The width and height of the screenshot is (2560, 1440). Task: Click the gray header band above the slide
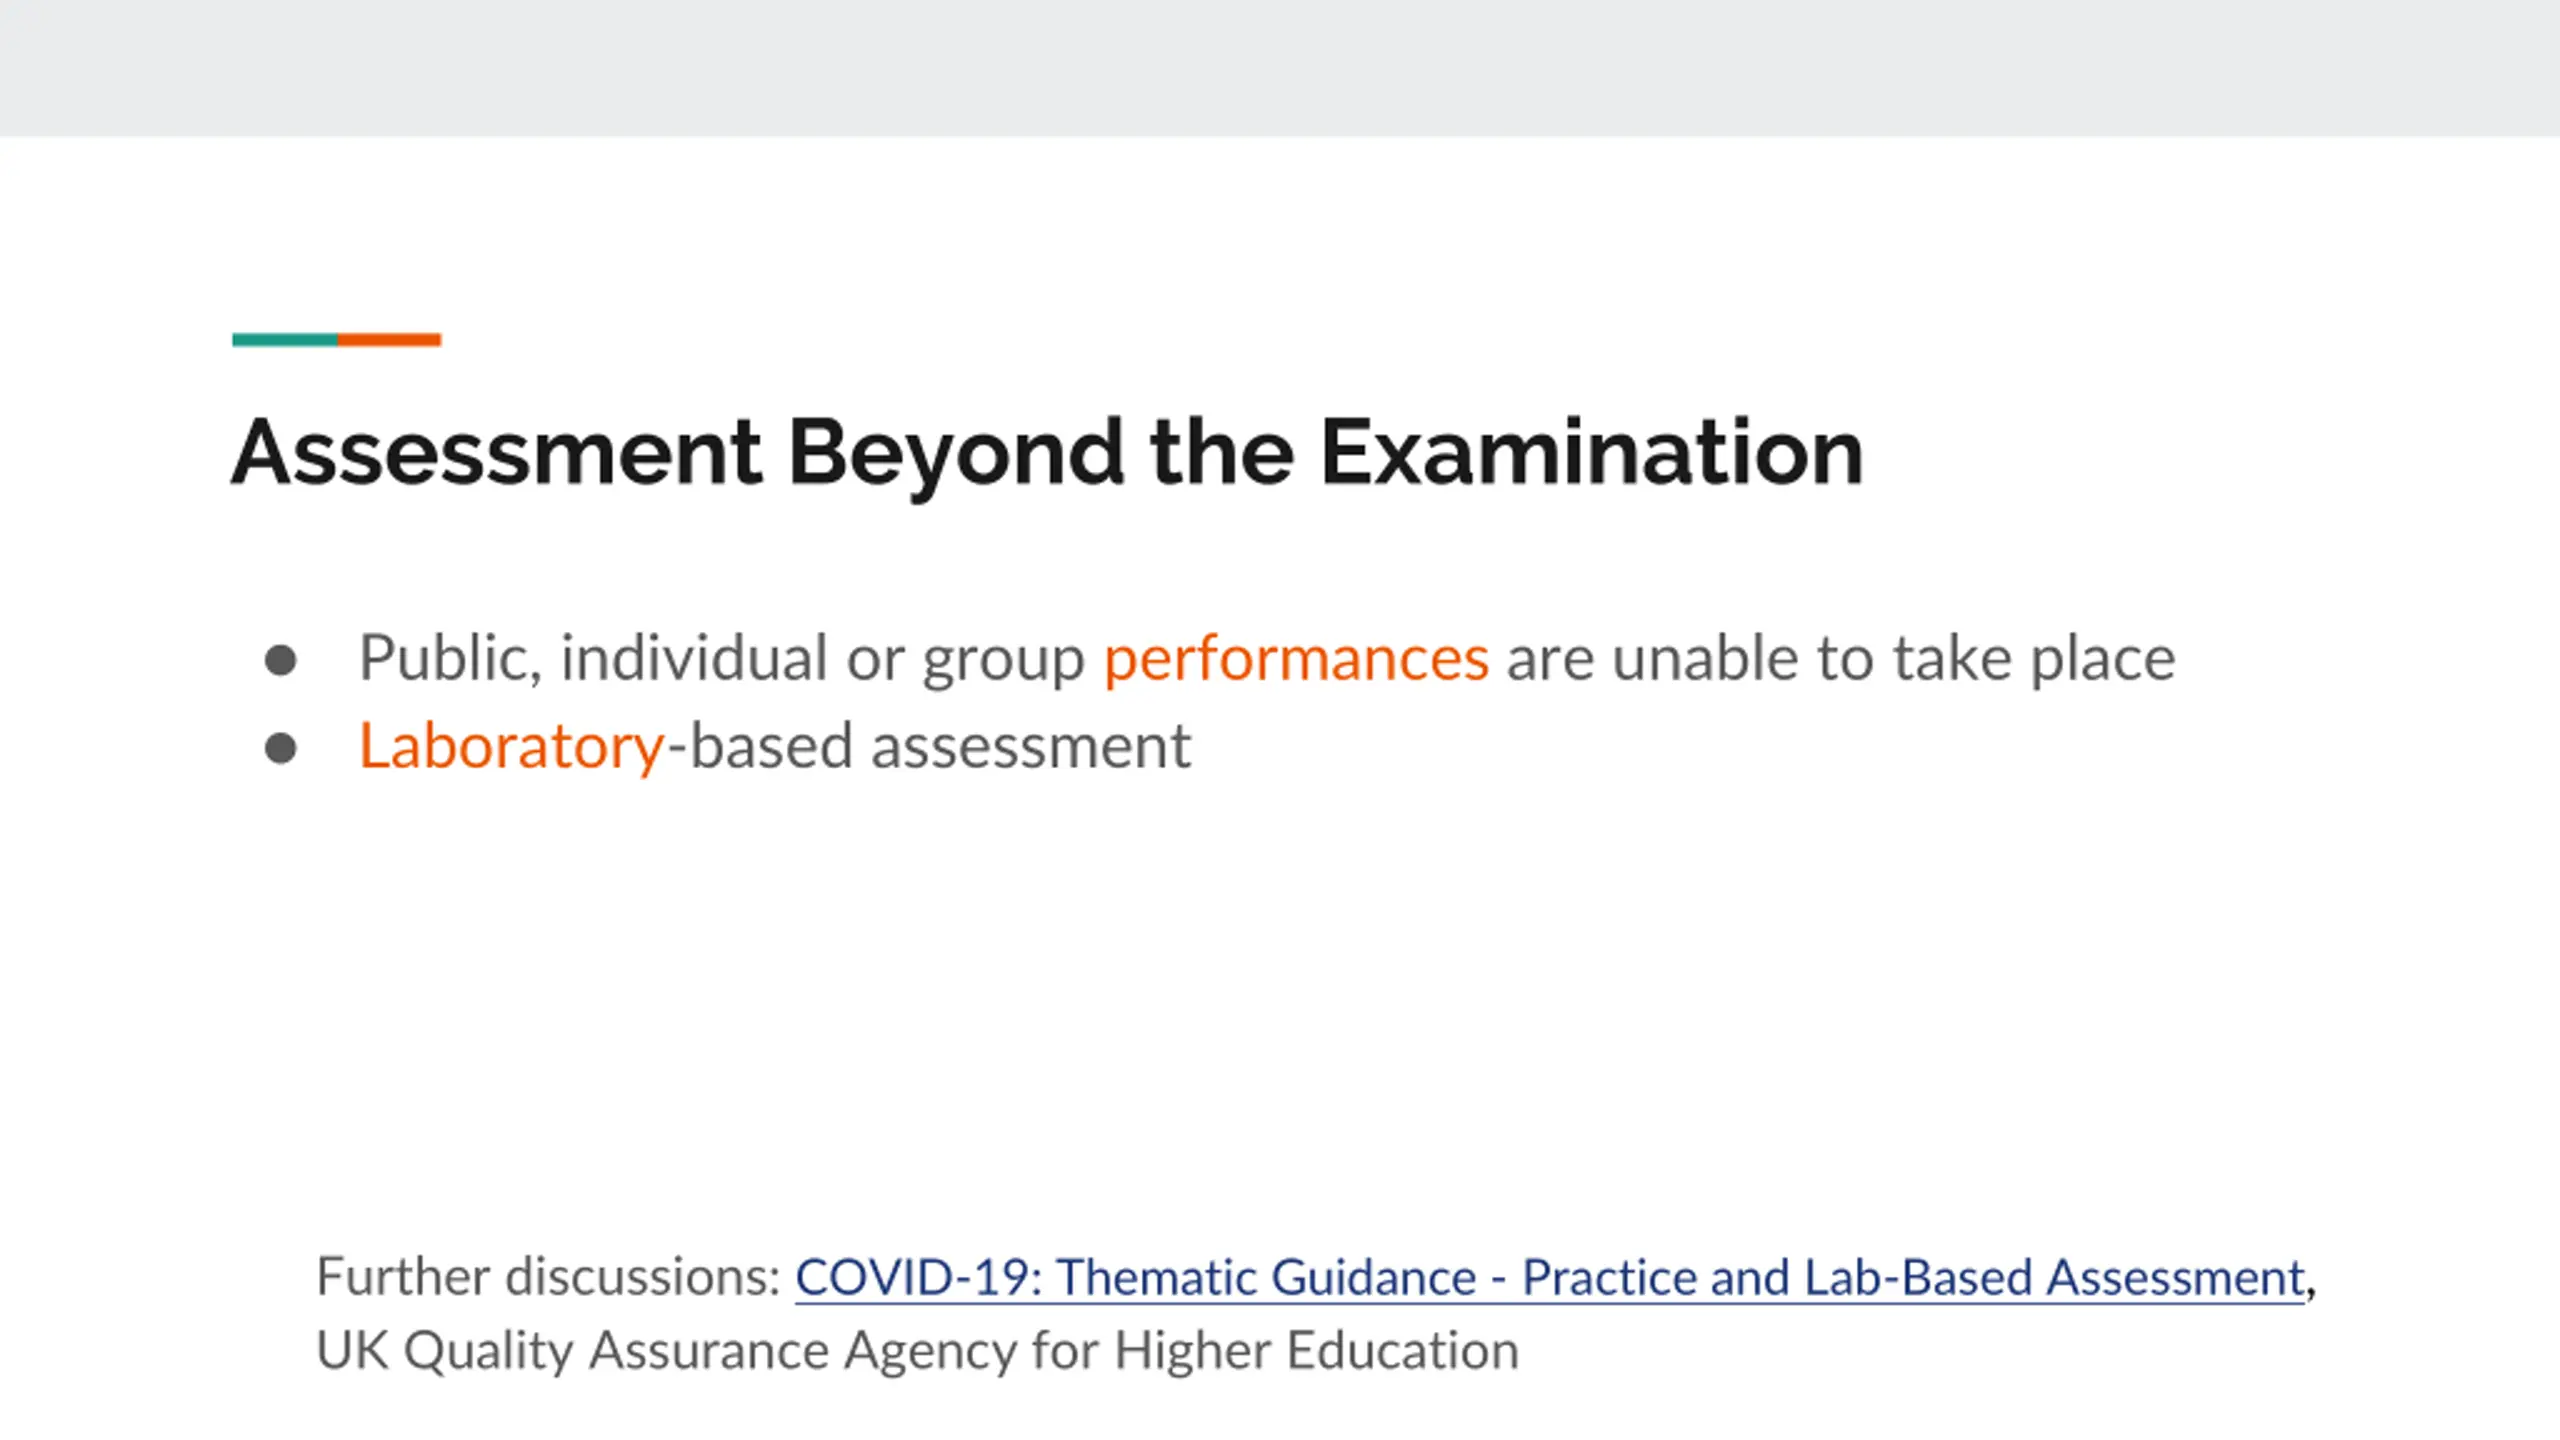click(1280, 68)
